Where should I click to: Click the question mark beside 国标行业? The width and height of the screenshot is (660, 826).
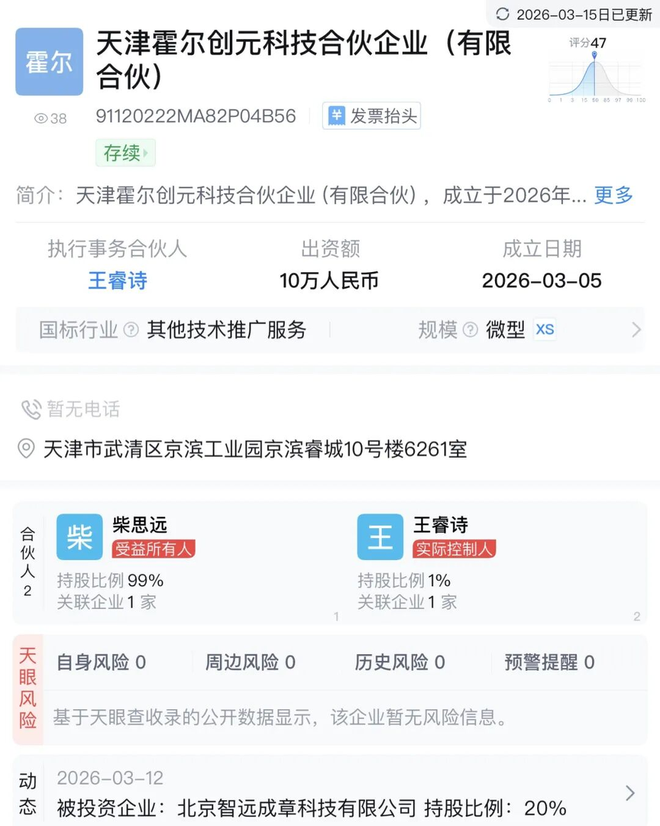131,330
